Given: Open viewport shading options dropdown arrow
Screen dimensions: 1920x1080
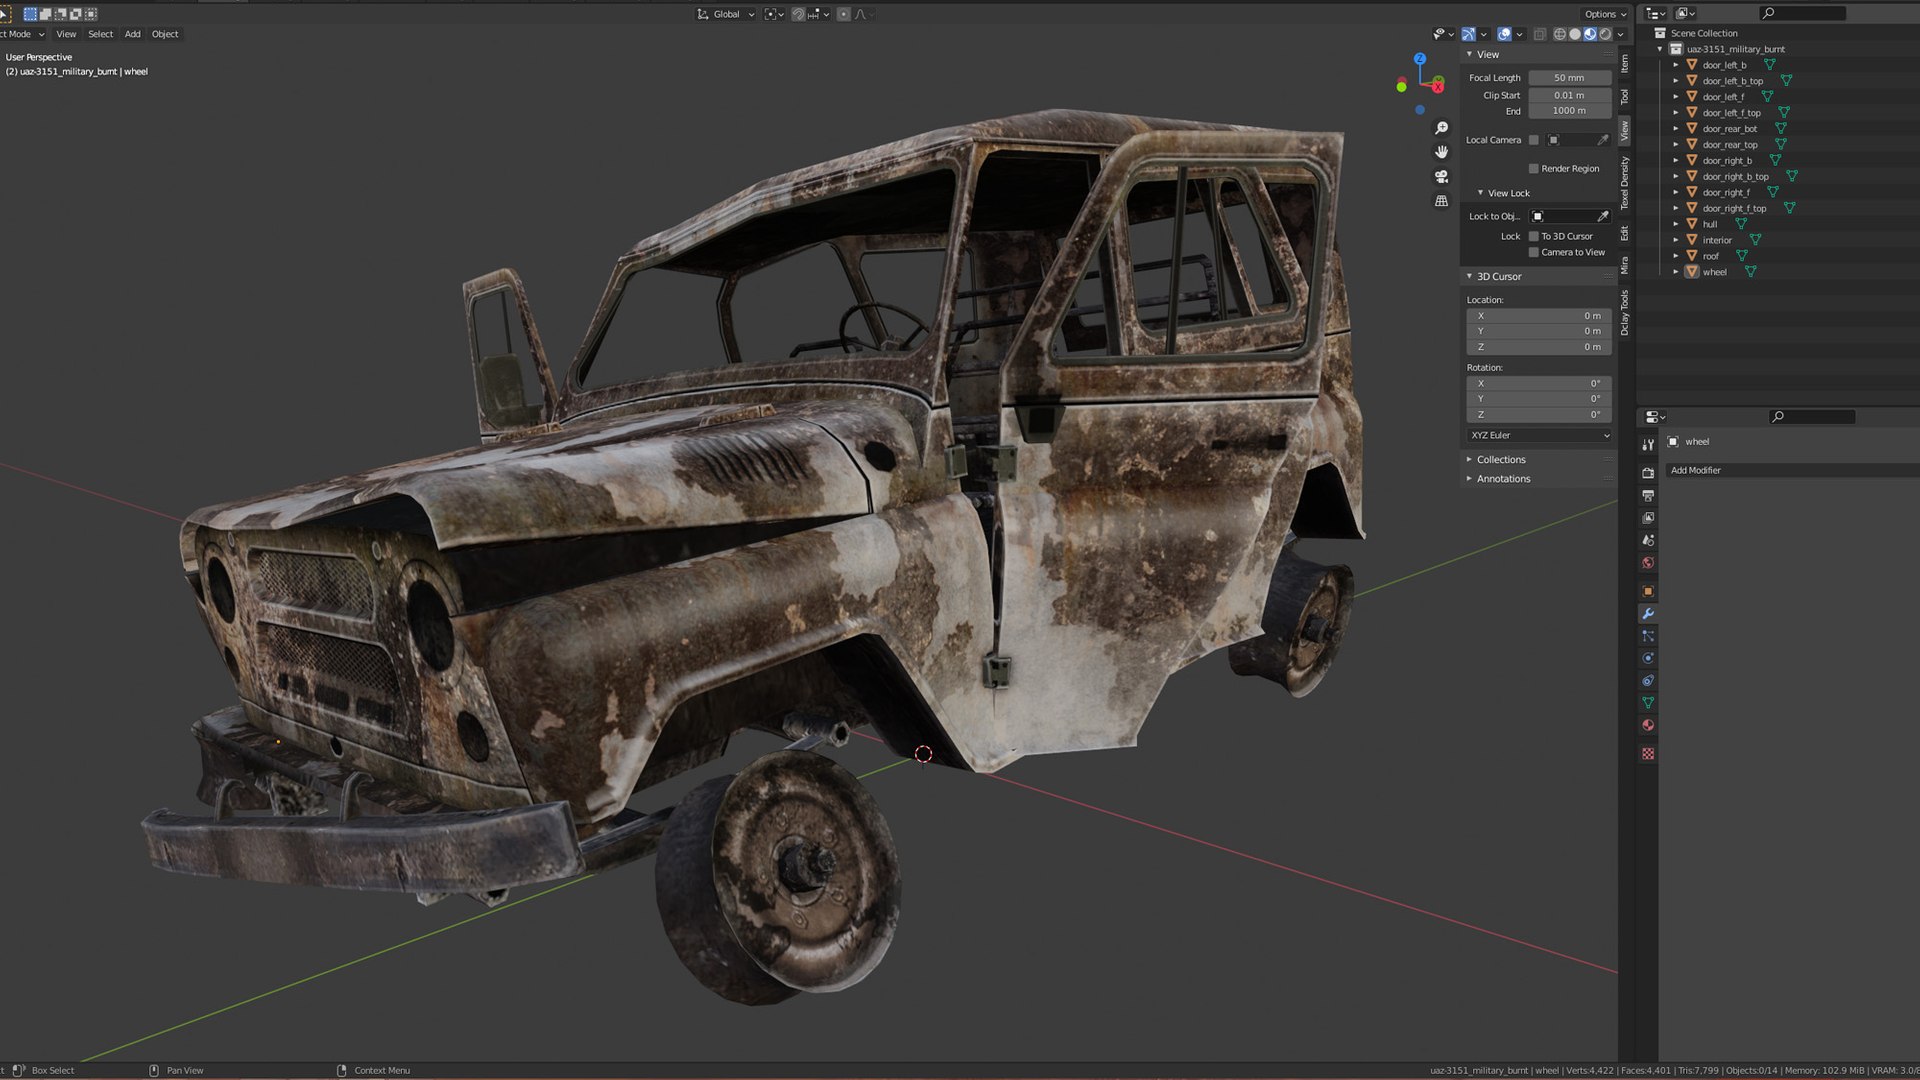Looking at the screenshot, I should 1621,34.
